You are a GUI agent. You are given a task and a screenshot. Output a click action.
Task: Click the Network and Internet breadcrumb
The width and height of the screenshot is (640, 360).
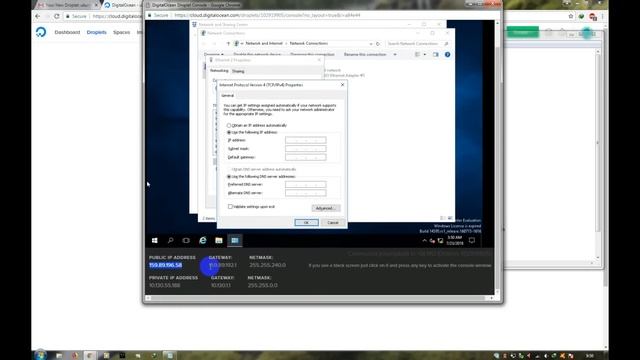point(264,43)
